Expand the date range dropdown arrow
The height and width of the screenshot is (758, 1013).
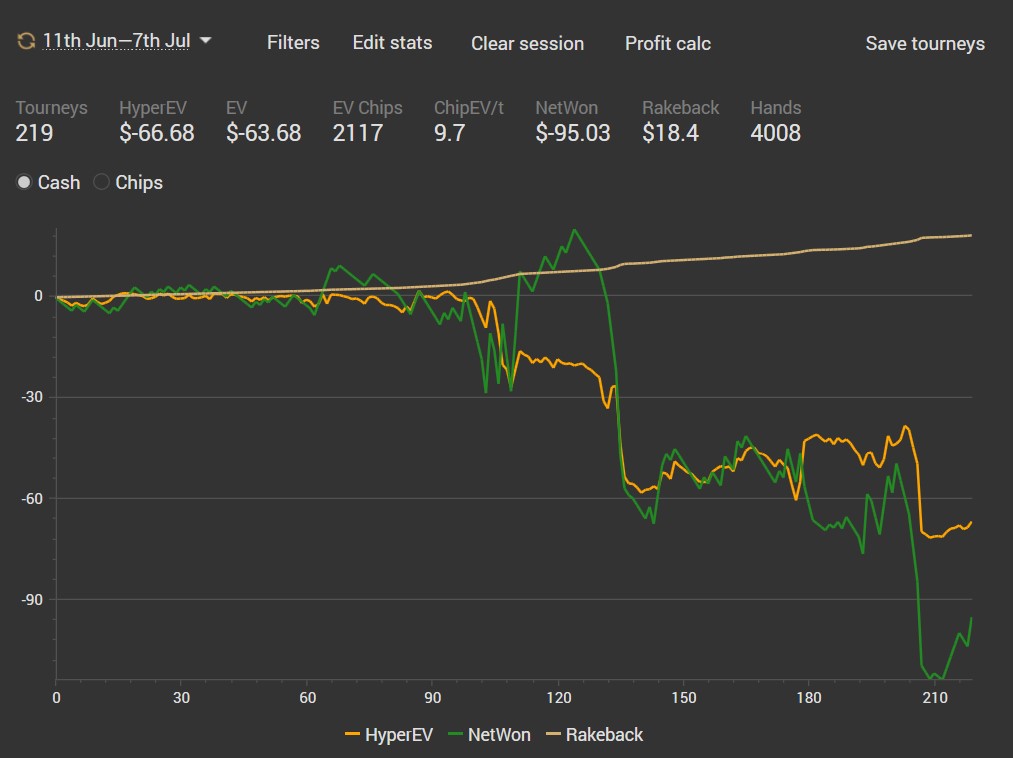click(205, 41)
